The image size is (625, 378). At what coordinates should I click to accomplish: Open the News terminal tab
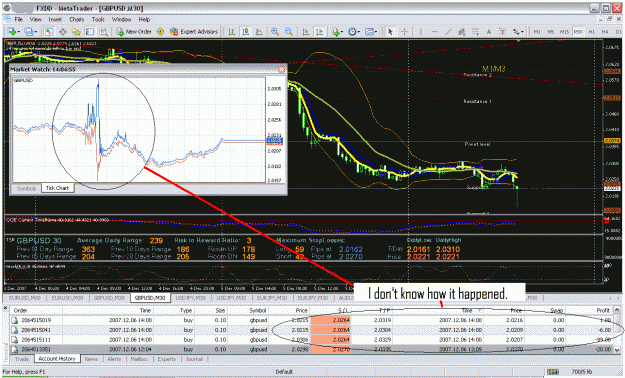(x=91, y=359)
